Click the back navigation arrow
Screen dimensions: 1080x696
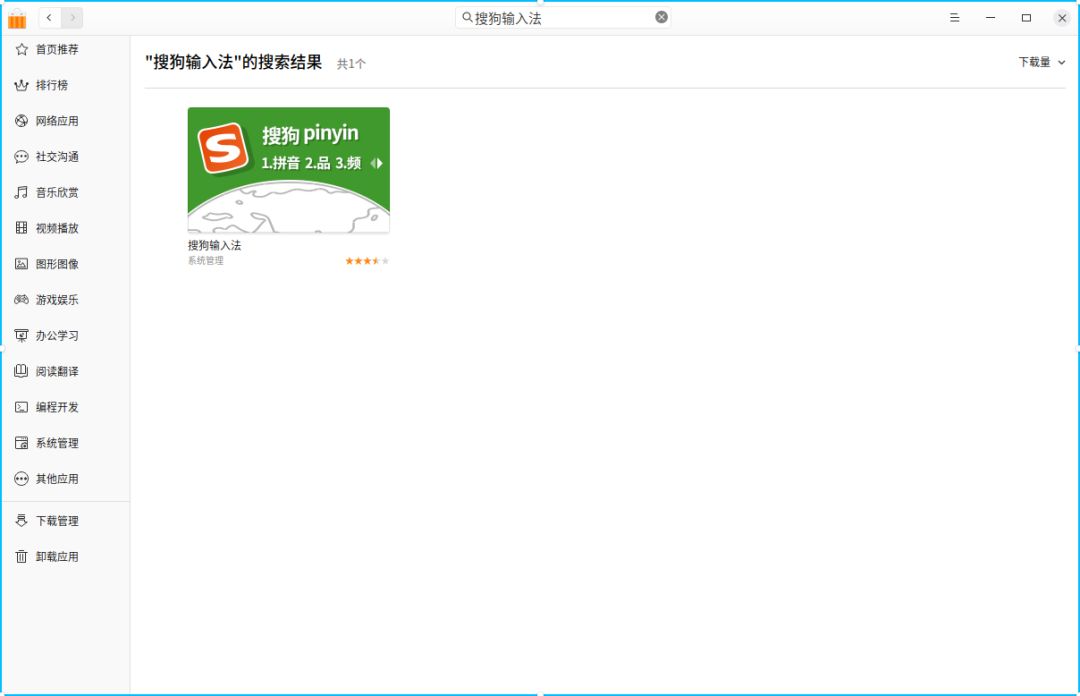pyautogui.click(x=48, y=17)
